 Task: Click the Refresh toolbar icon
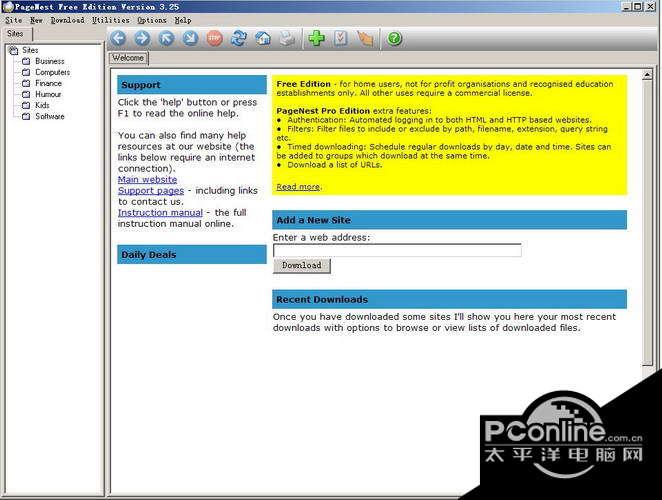(x=239, y=39)
